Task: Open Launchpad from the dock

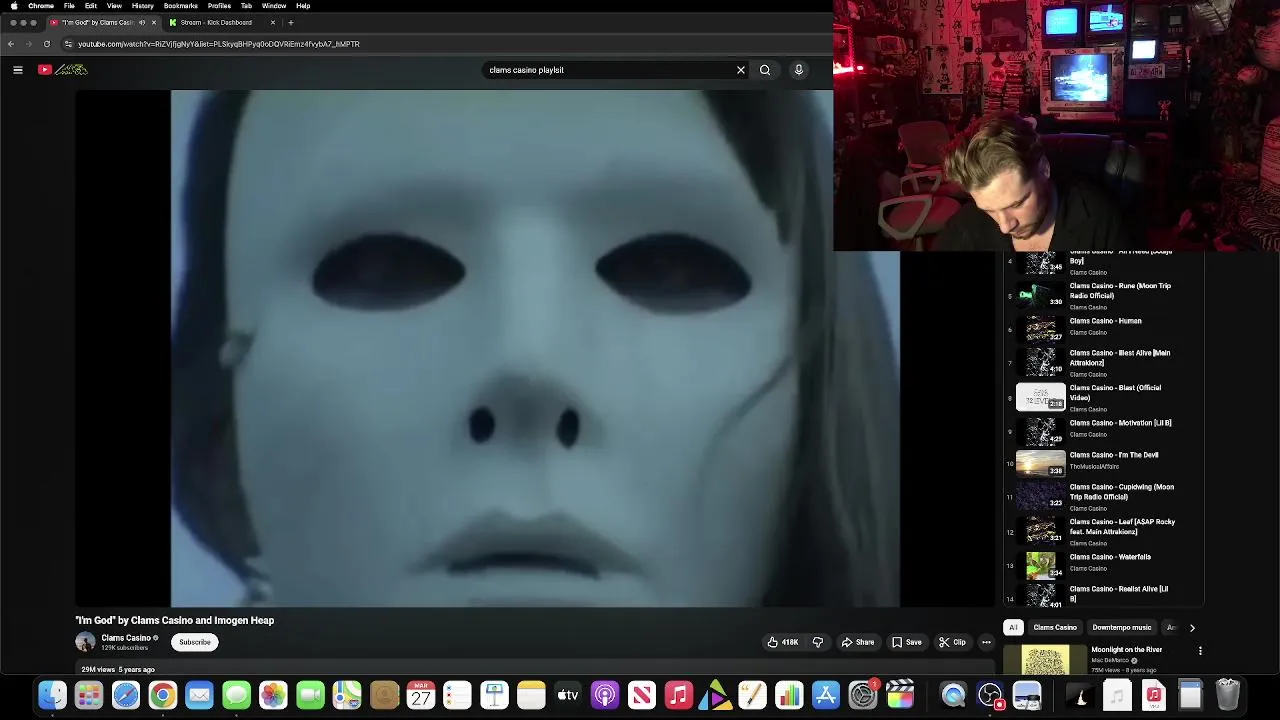Action: click(89, 694)
